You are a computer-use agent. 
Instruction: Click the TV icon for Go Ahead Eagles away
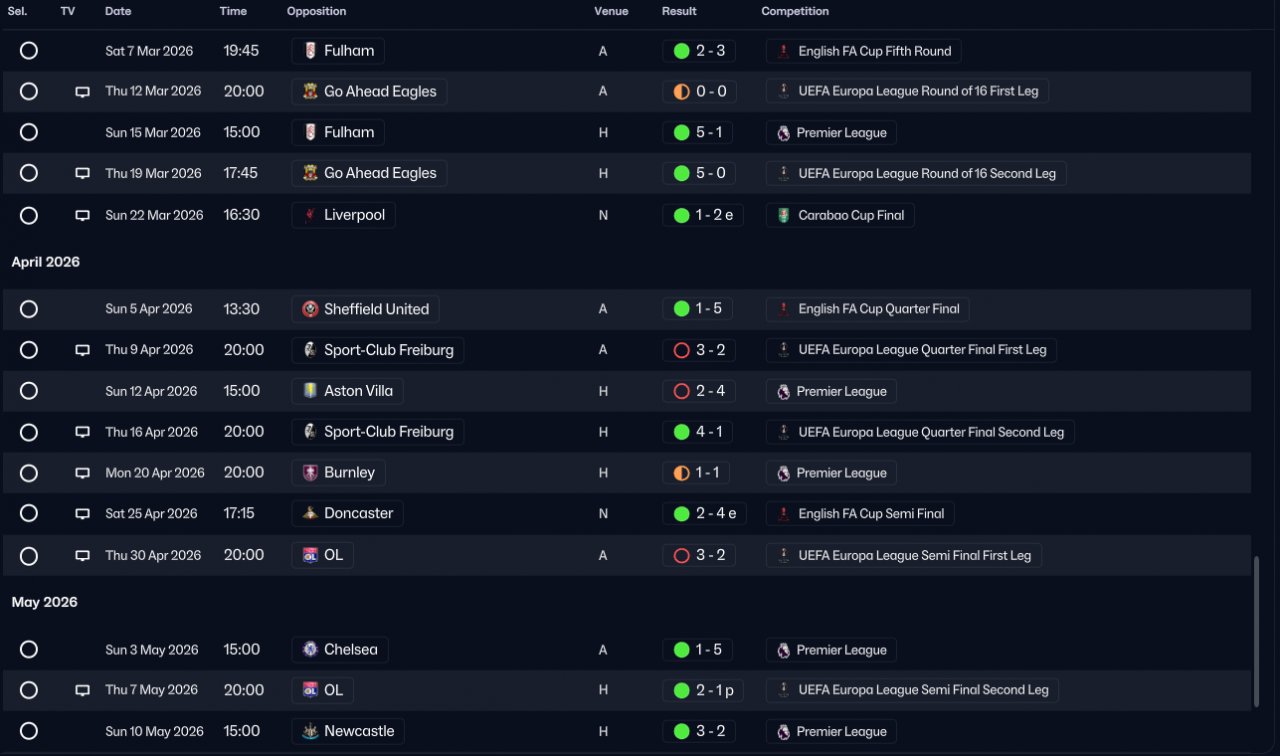82,92
